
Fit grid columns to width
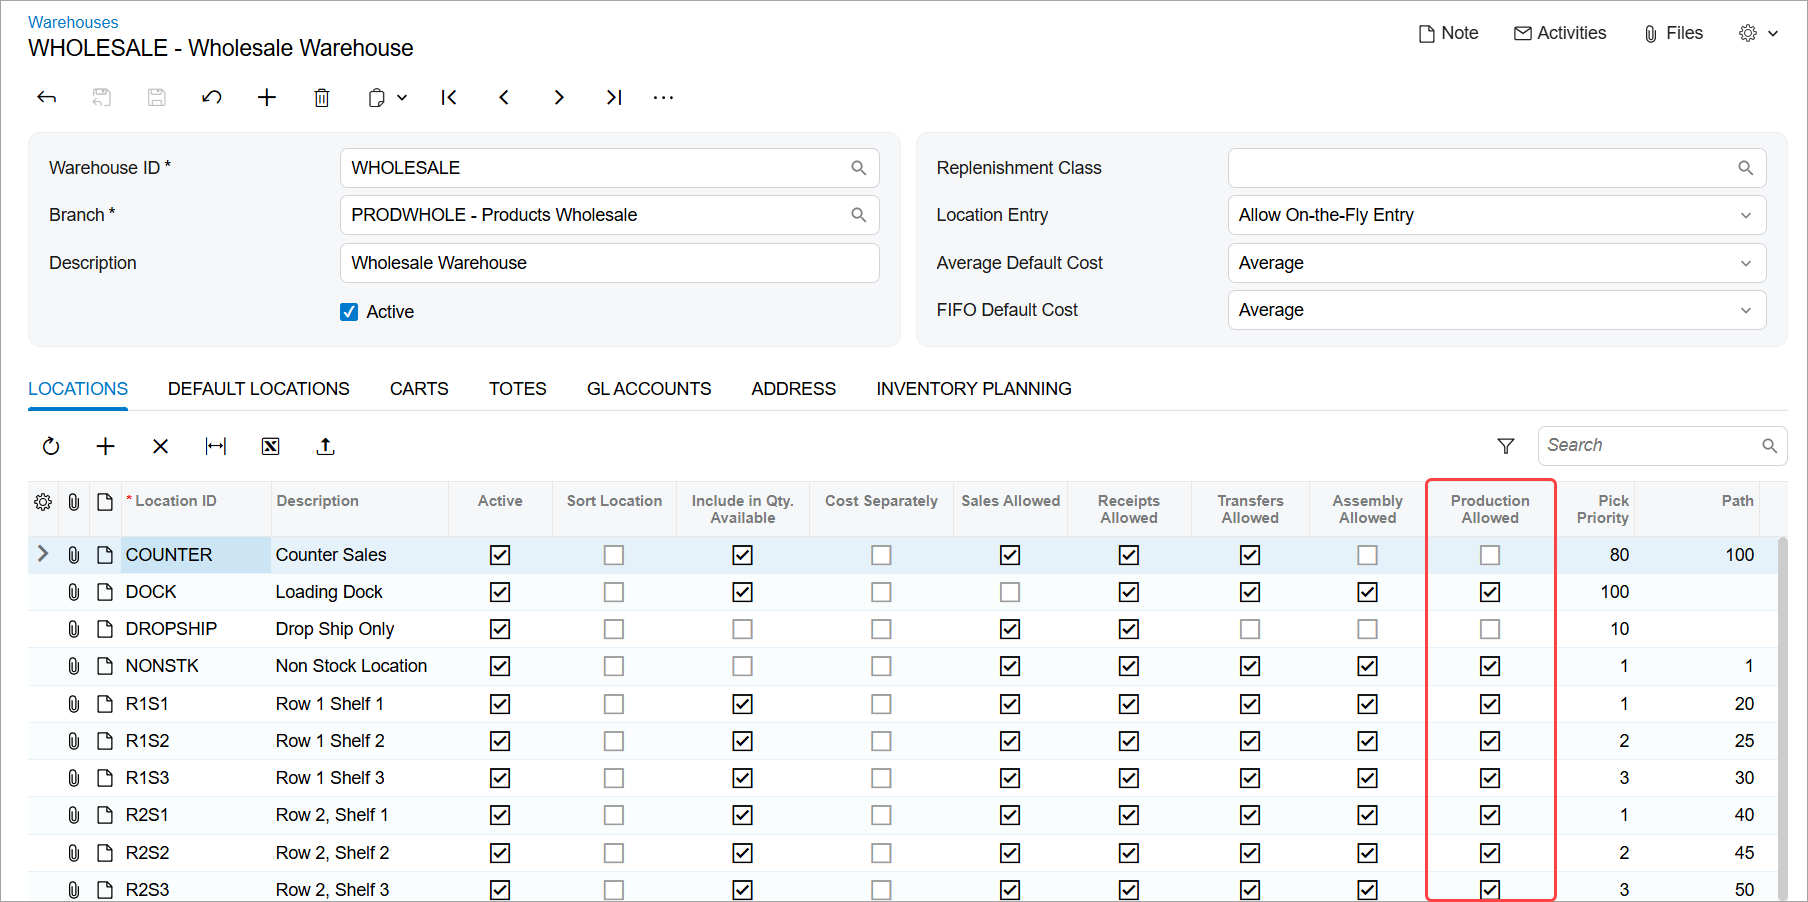(x=216, y=446)
